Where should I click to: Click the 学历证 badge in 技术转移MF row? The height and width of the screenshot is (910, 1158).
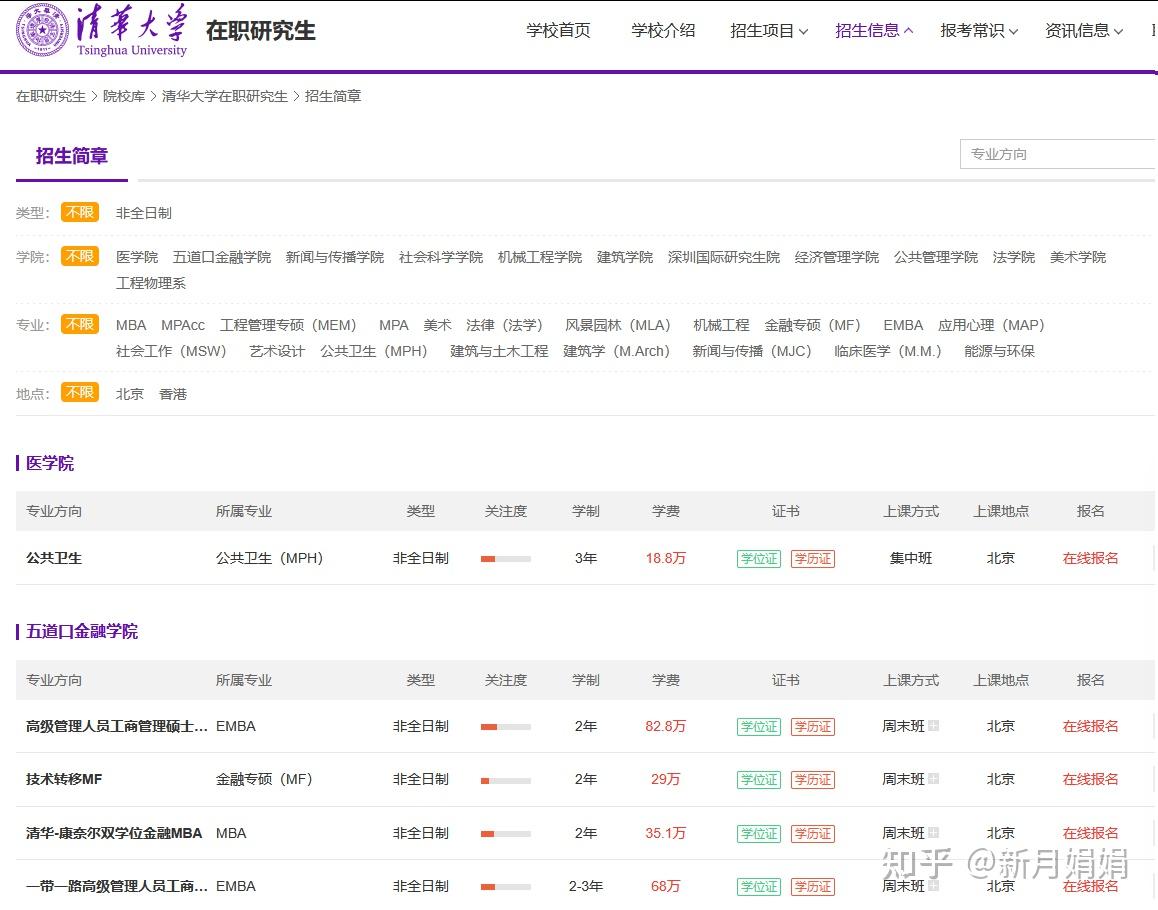point(812,780)
